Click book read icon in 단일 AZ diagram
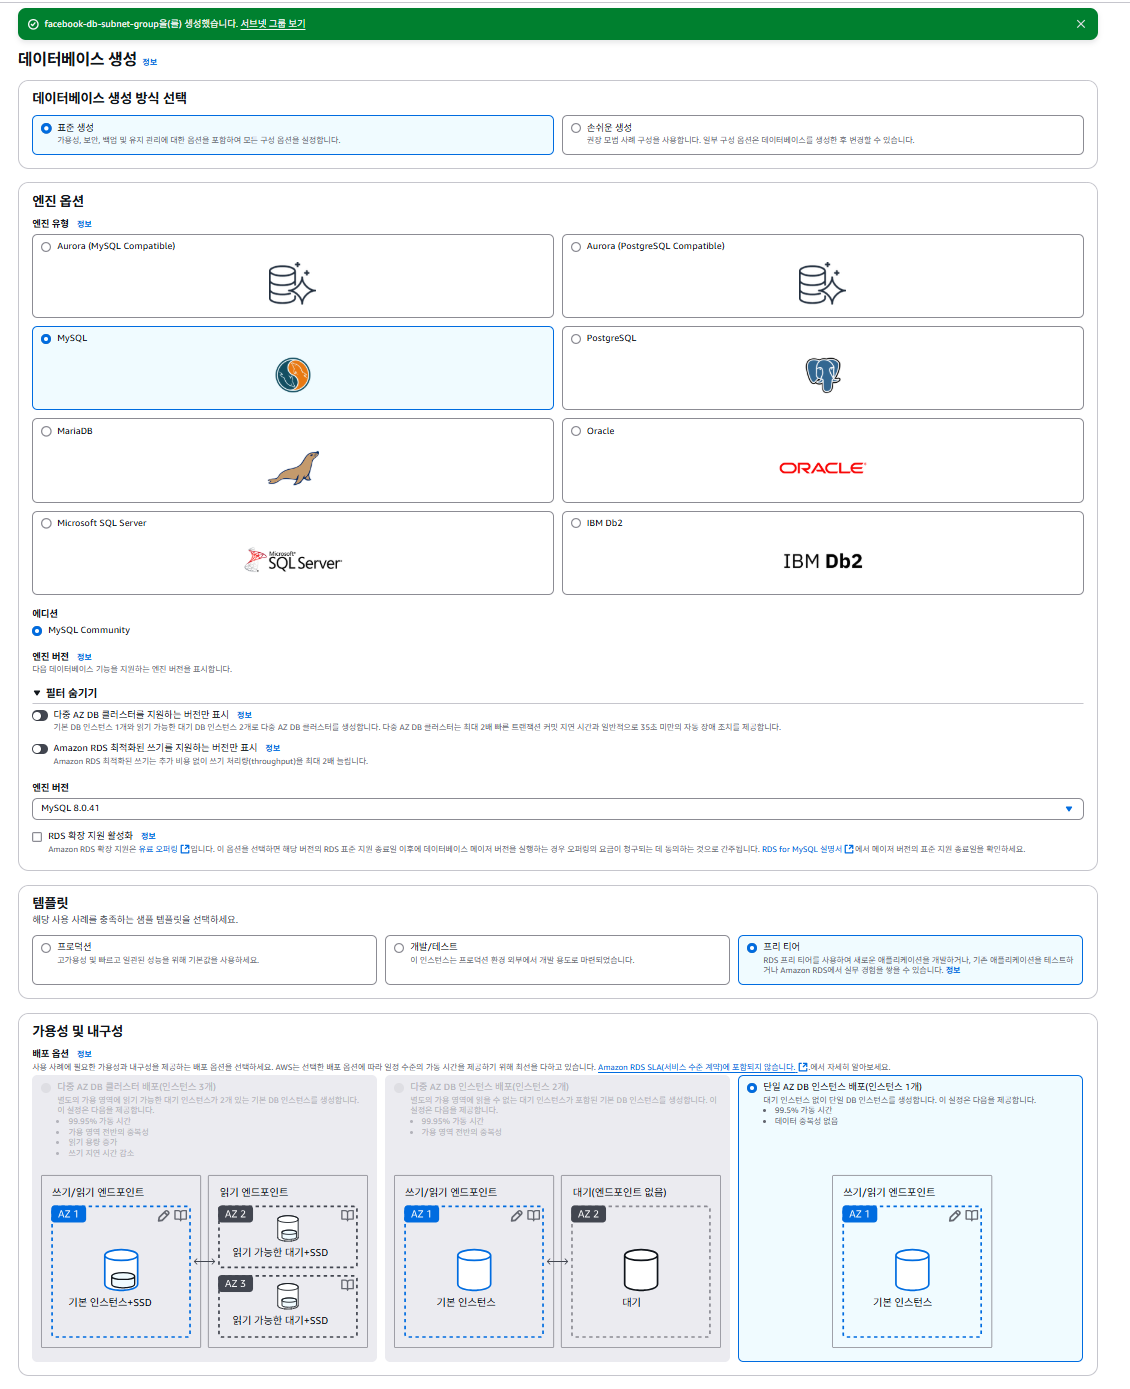 [x=972, y=1216]
